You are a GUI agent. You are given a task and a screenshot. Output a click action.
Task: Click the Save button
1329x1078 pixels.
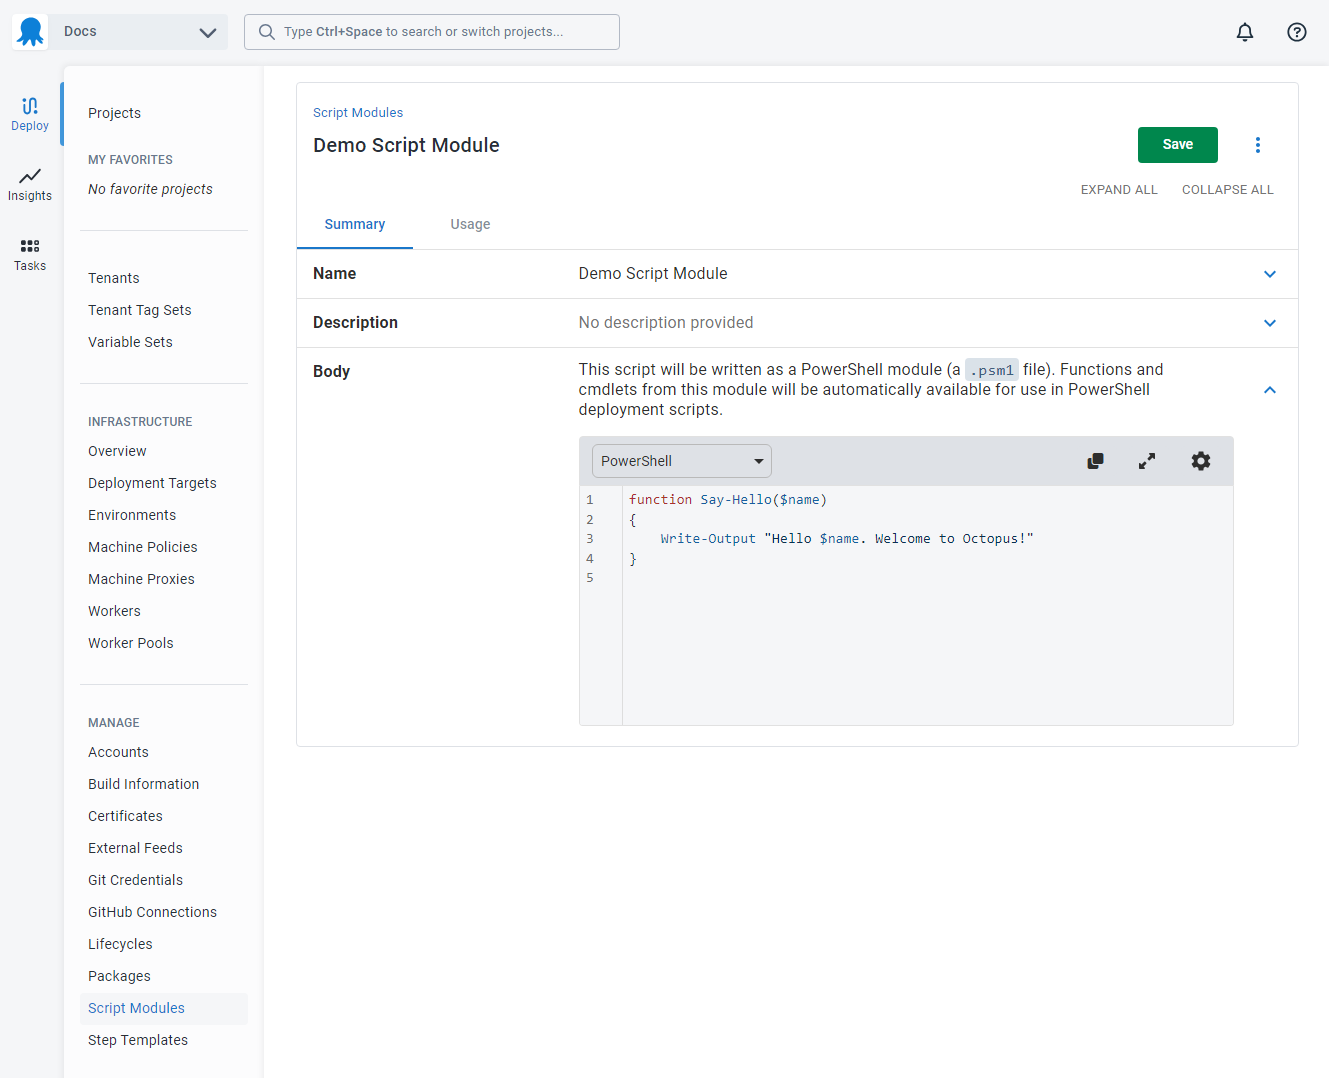[1178, 145]
